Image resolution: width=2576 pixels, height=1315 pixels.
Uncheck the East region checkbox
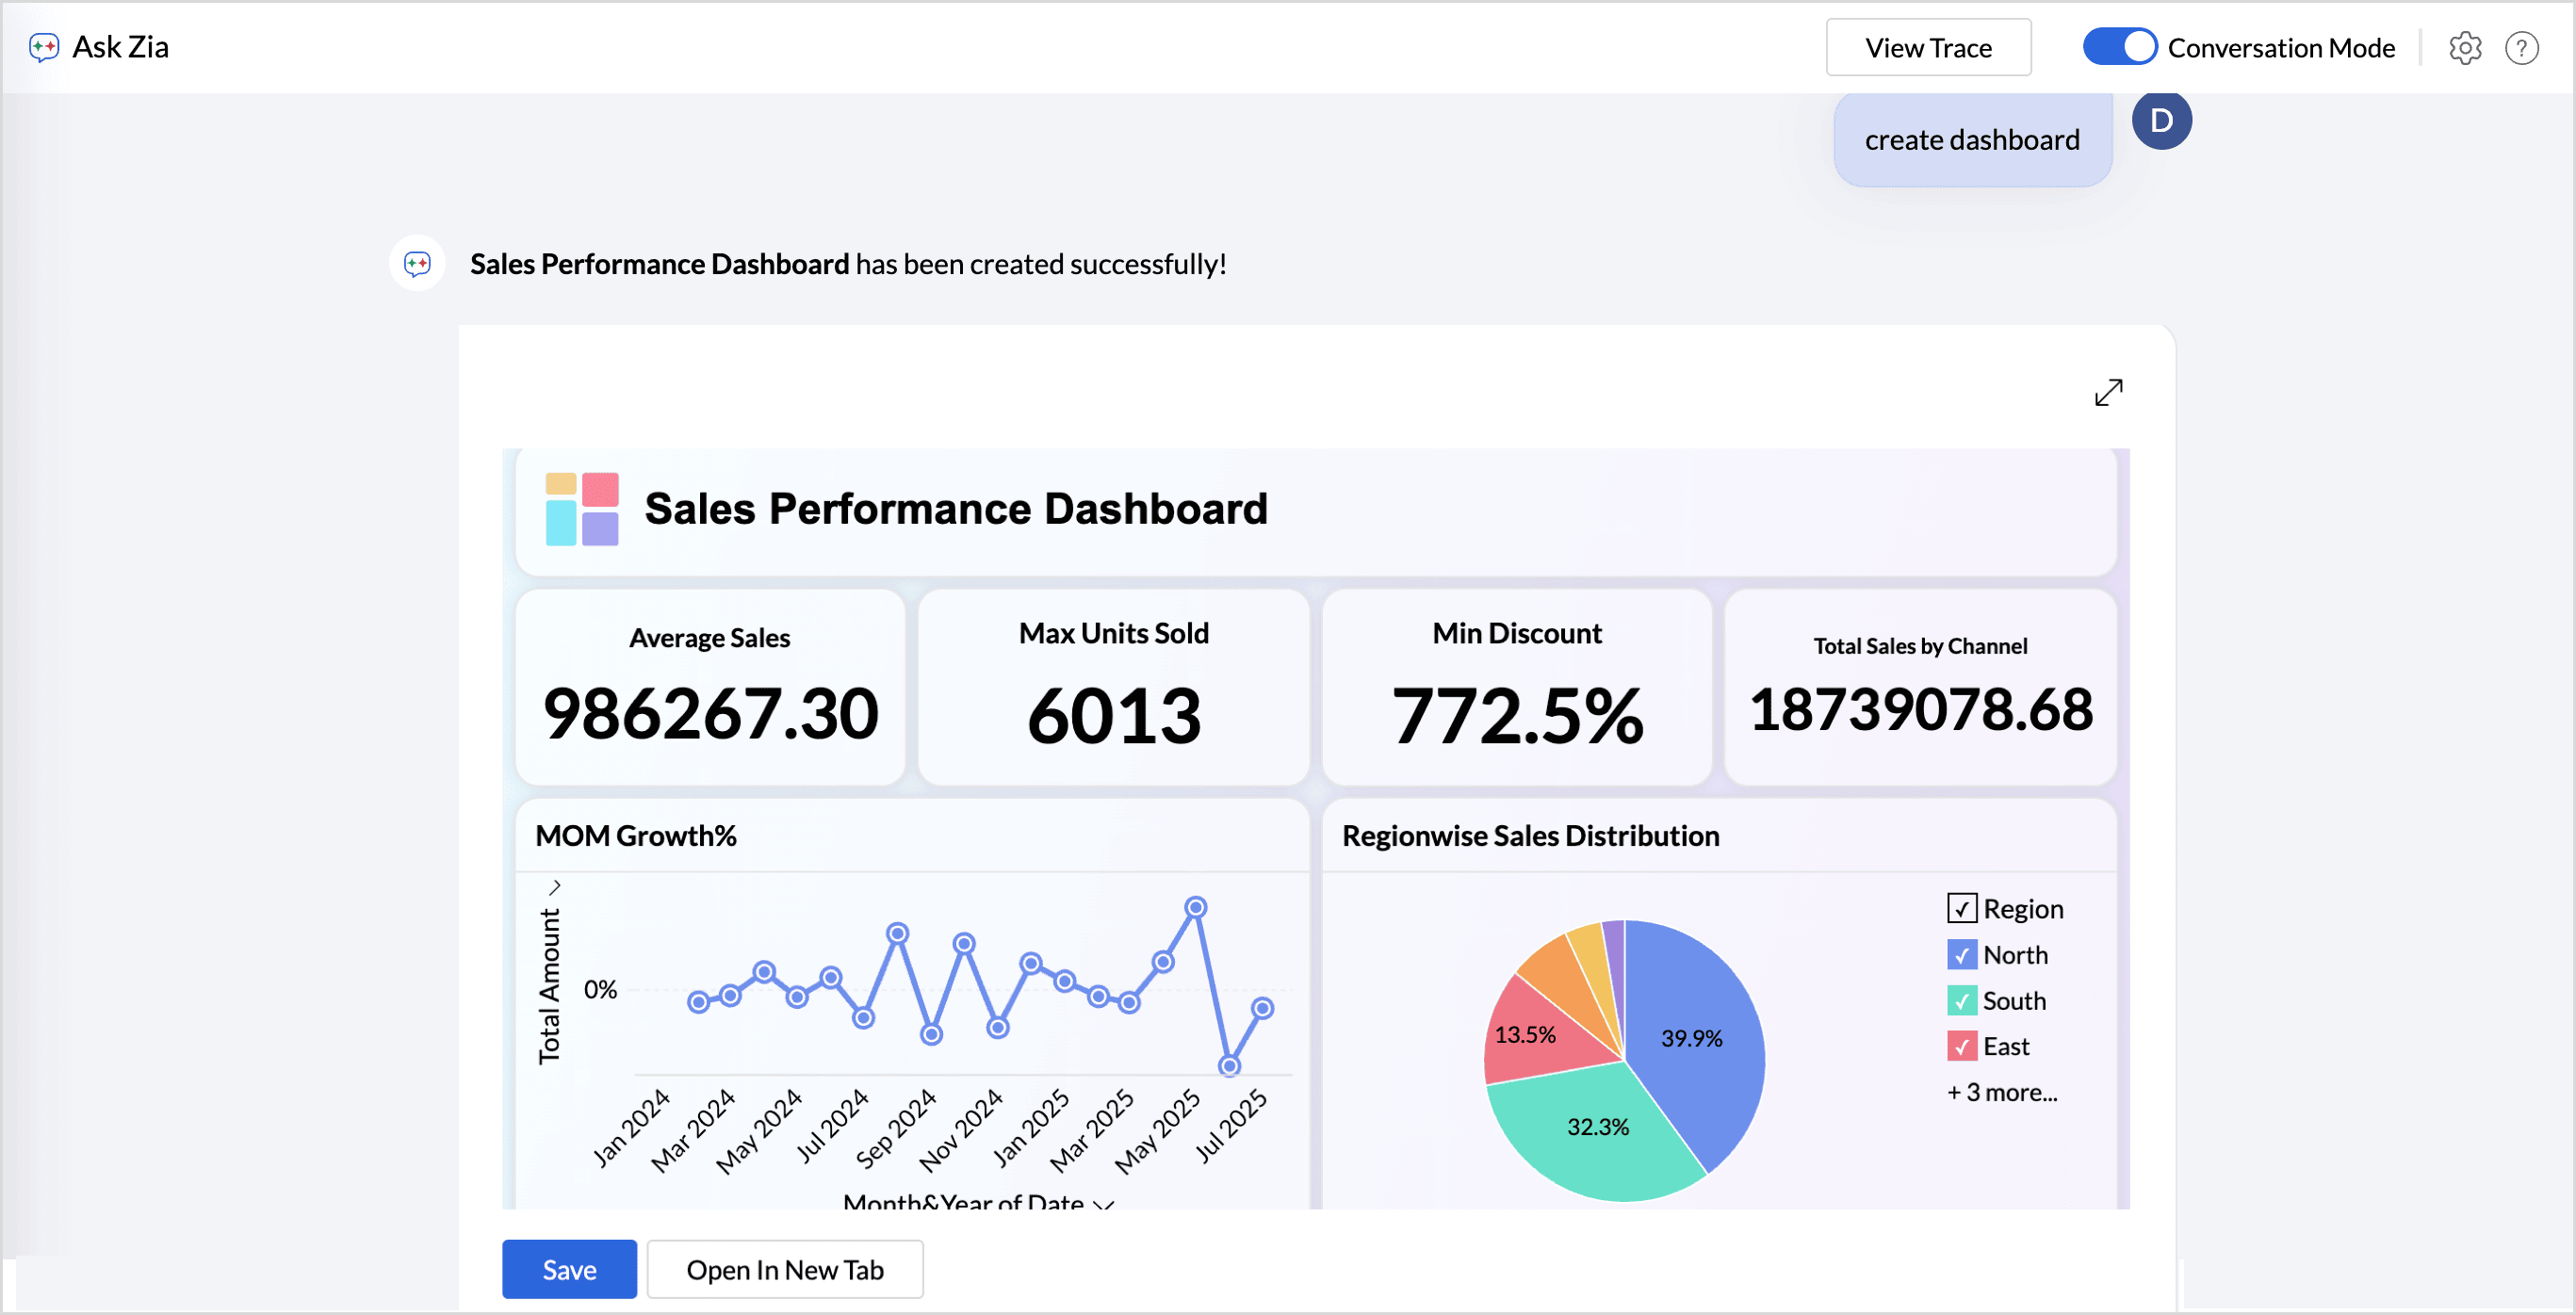[1961, 1047]
